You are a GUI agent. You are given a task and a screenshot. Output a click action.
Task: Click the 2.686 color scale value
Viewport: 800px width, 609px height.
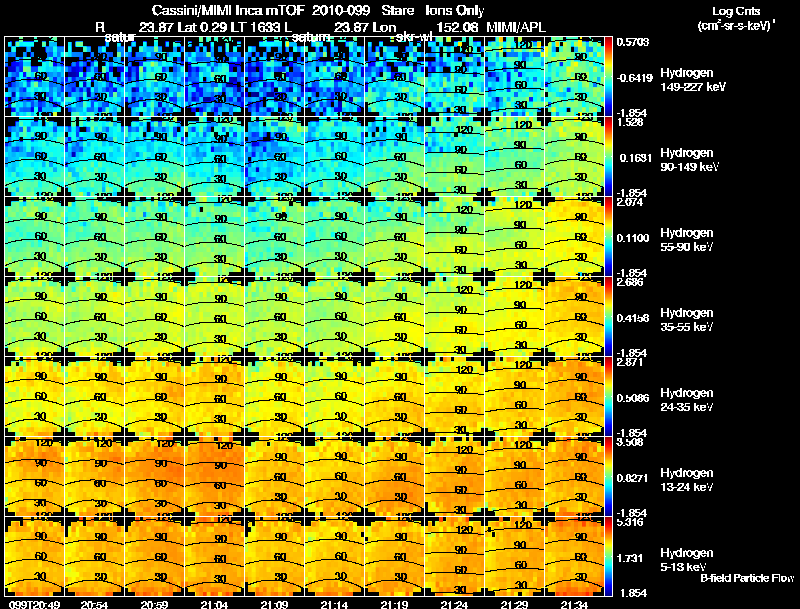point(631,283)
